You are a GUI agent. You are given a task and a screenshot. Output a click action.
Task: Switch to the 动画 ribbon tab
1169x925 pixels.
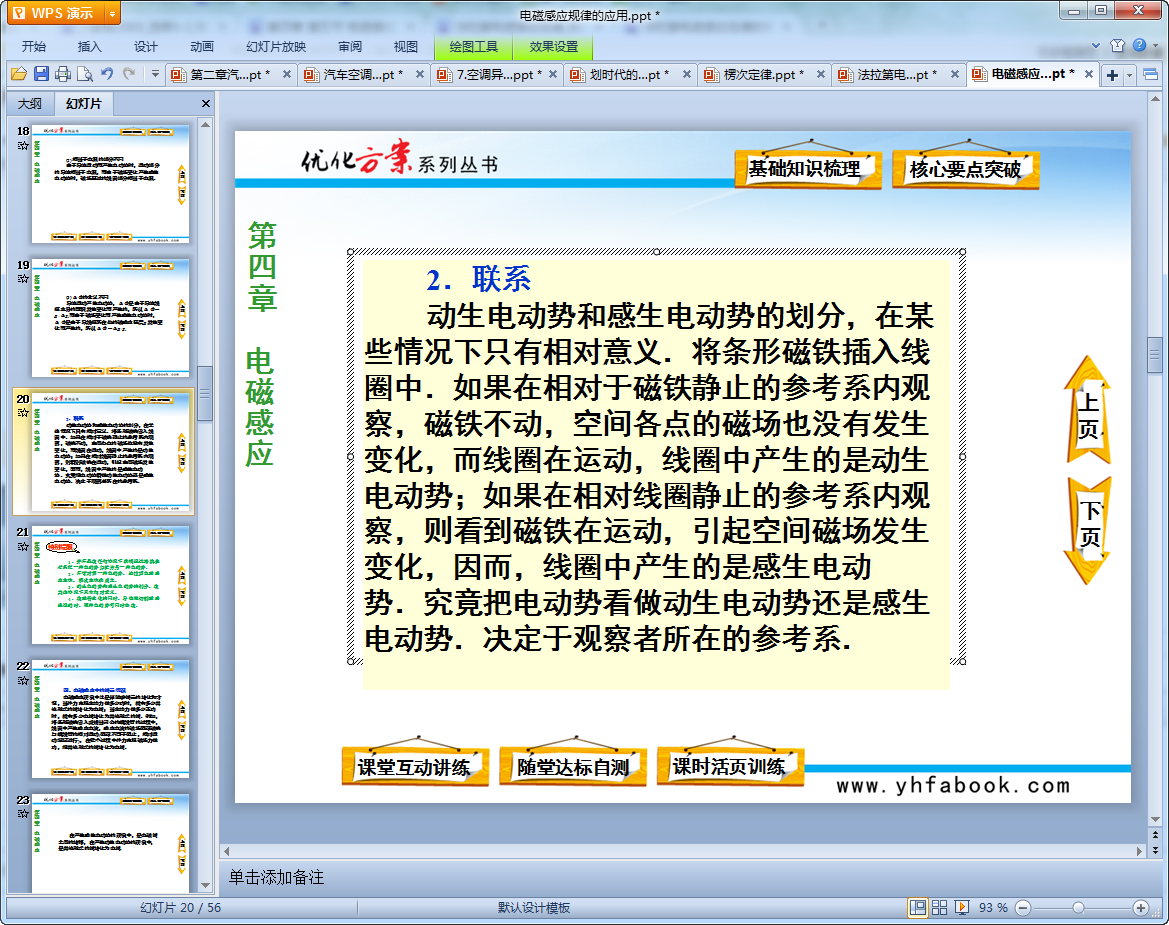coord(201,46)
